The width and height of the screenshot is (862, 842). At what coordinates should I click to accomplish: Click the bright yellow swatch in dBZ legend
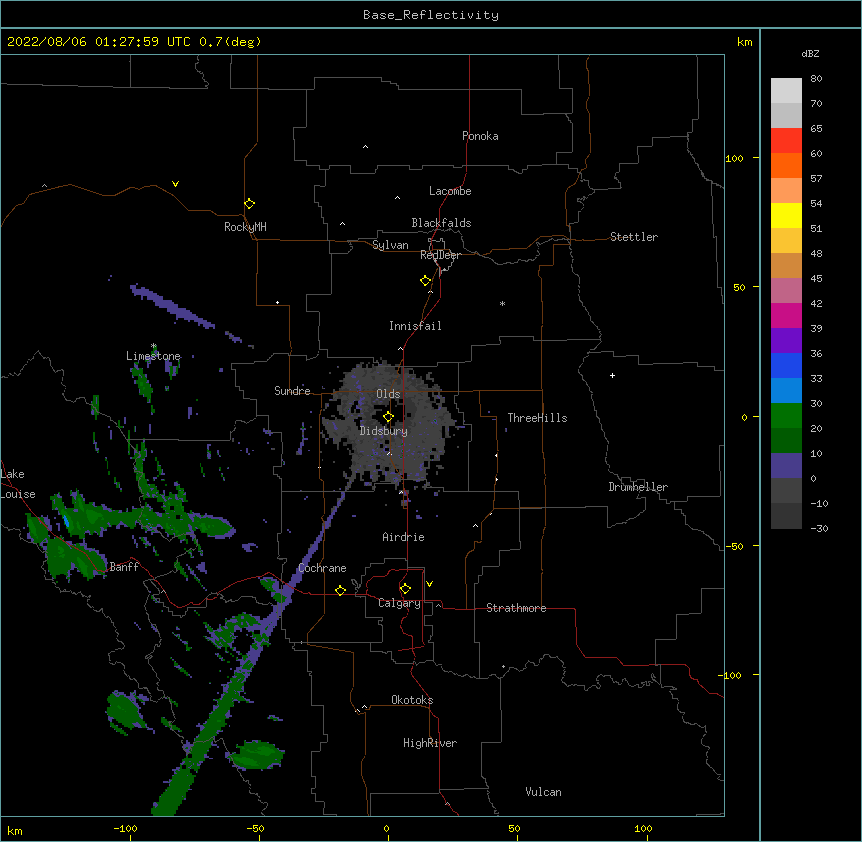coord(786,215)
